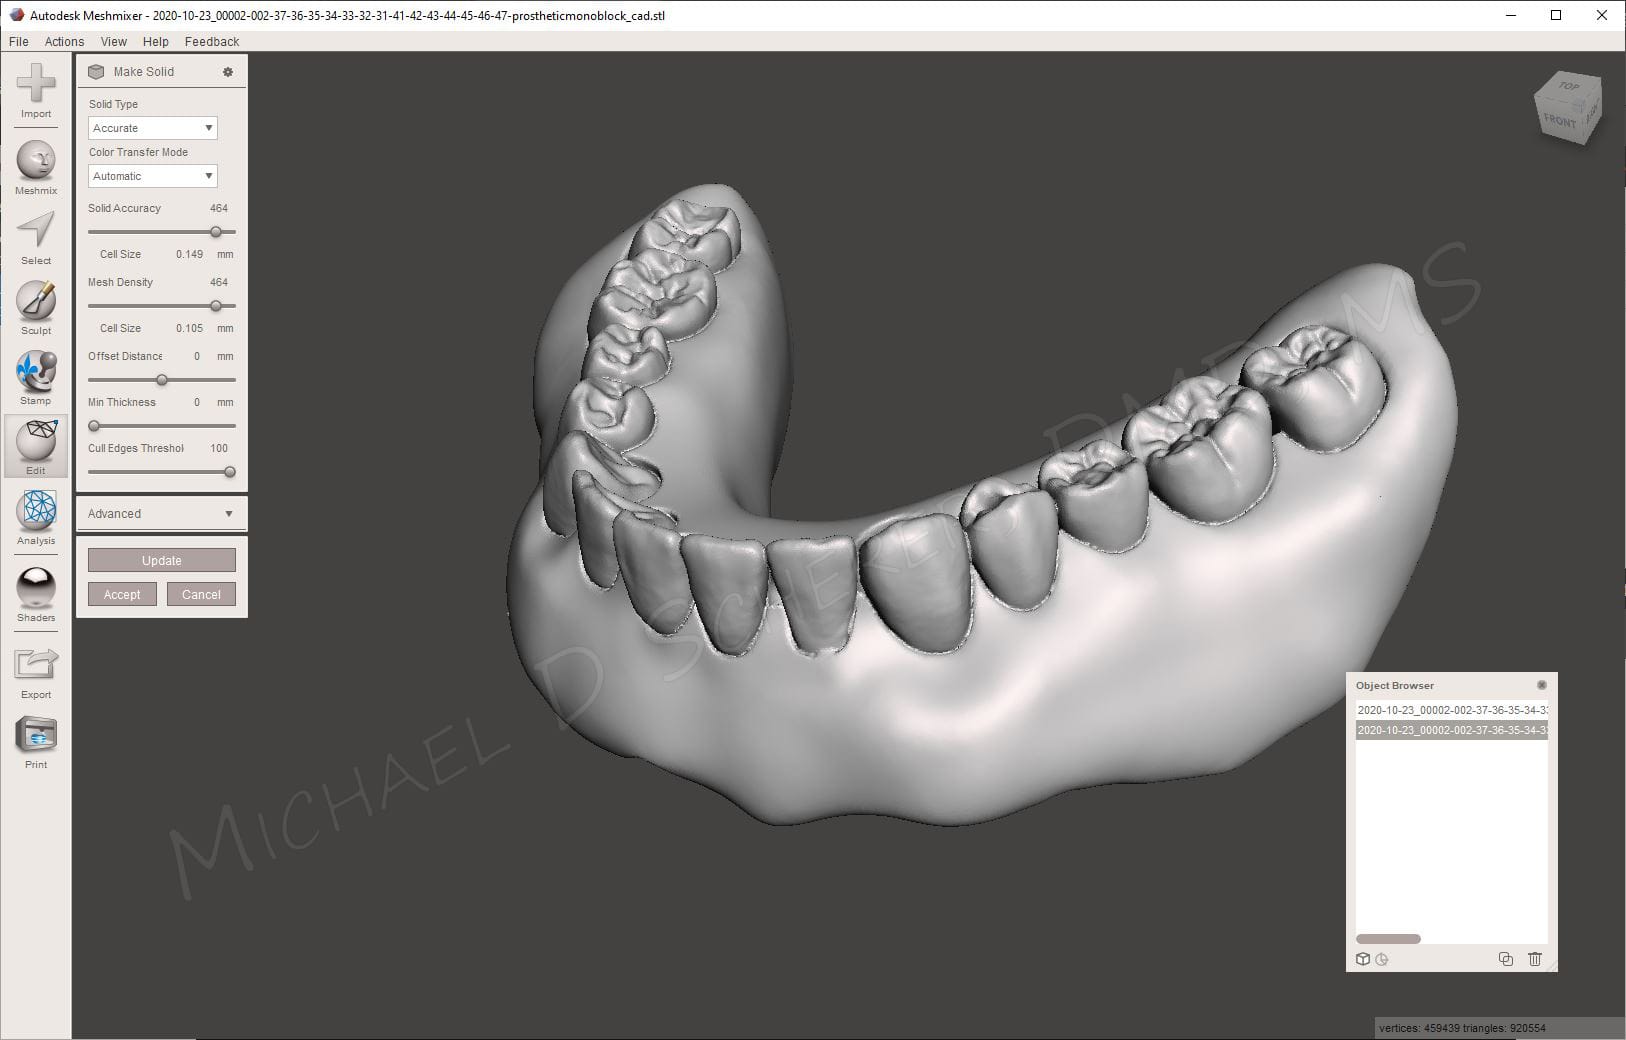This screenshot has width=1626, height=1040.
Task: Maximize the Meshmixer window
Action: [1556, 15]
